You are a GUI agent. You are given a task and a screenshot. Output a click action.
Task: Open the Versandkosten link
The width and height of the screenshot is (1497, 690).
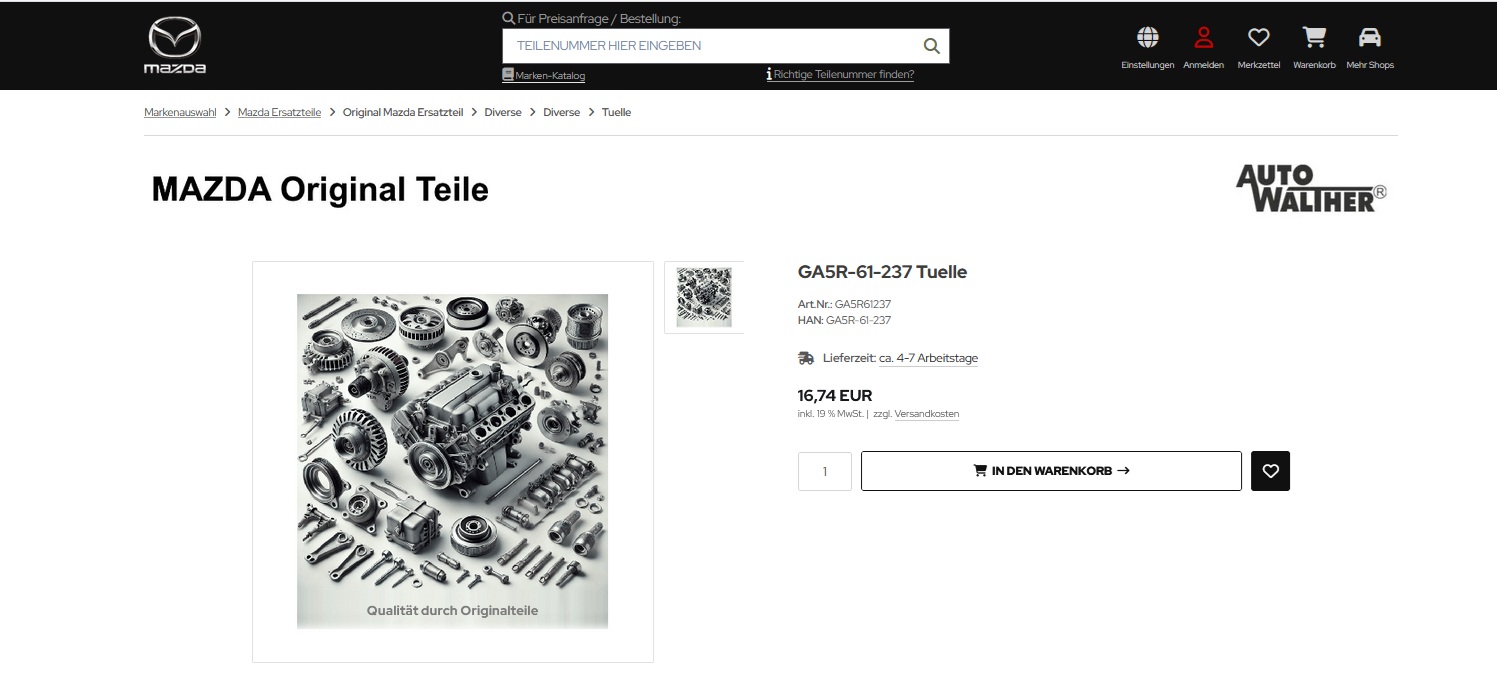coord(927,414)
